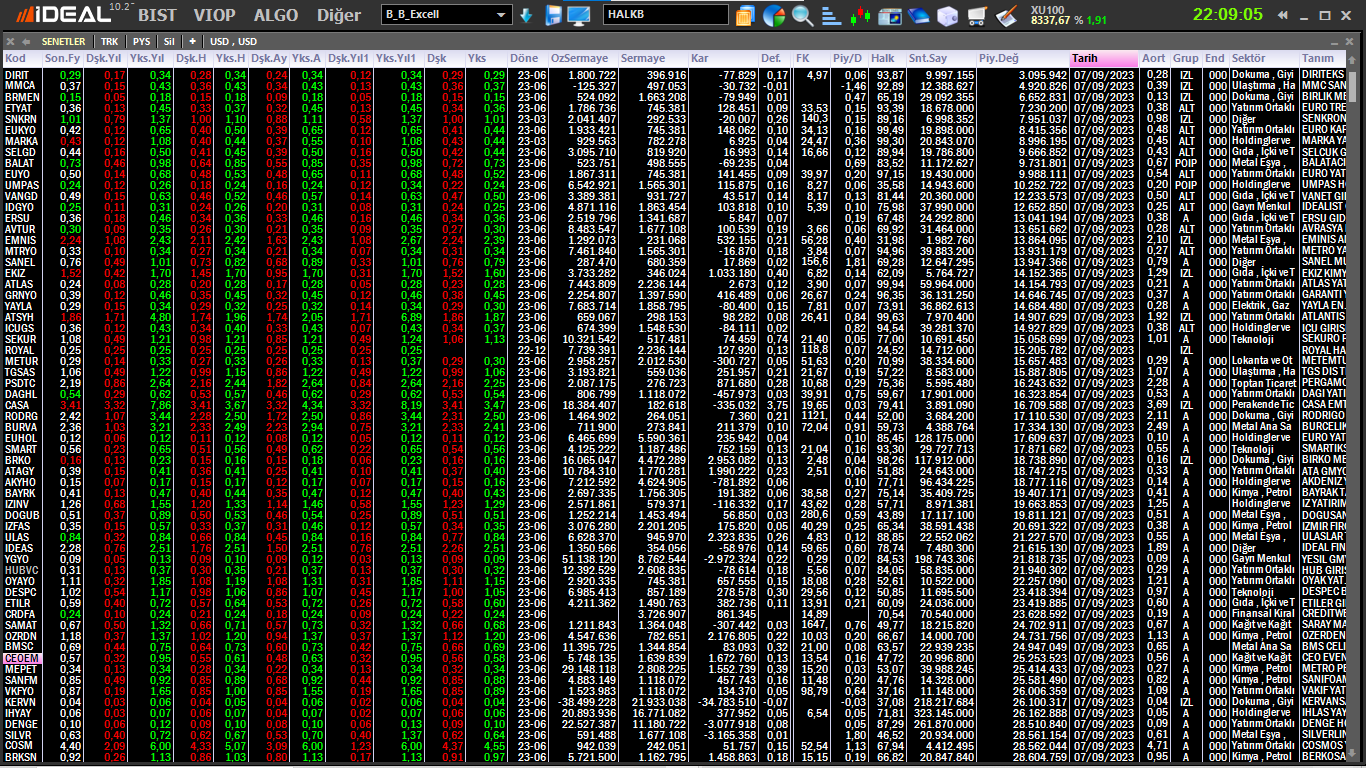Select the EKIZ stock row

(675, 273)
